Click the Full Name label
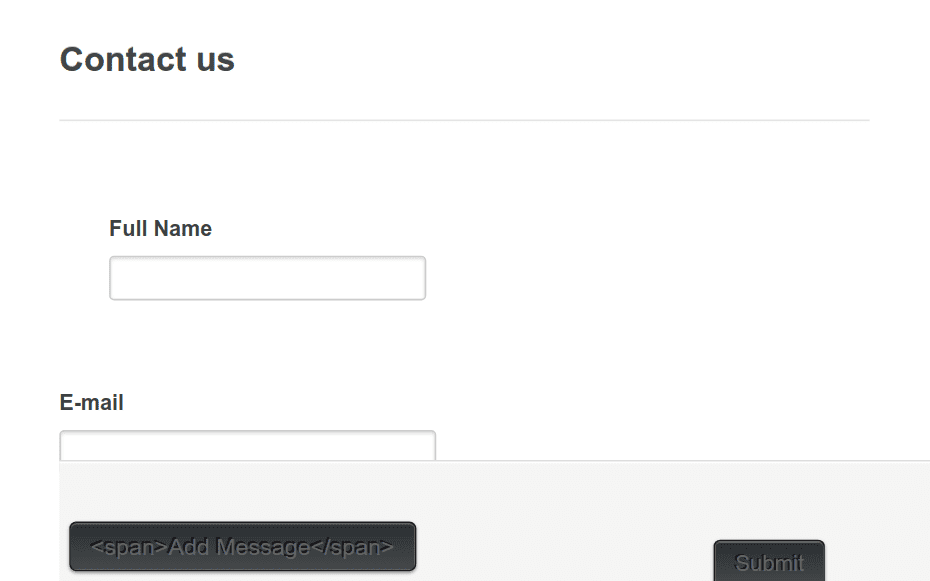 [x=160, y=229]
